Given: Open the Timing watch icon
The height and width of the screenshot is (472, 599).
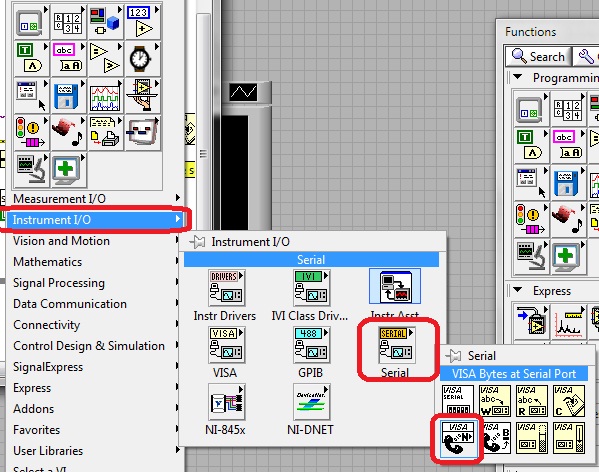Looking at the screenshot, I should [142, 58].
